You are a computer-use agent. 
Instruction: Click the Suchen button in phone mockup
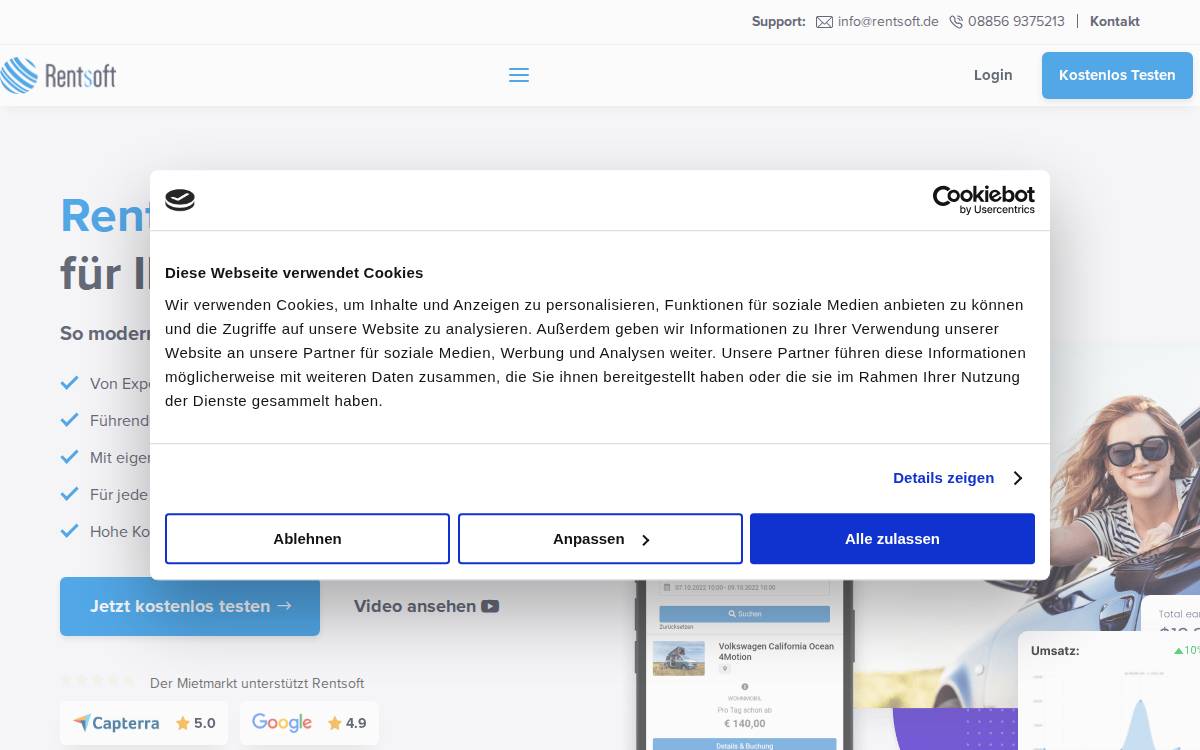point(744,614)
